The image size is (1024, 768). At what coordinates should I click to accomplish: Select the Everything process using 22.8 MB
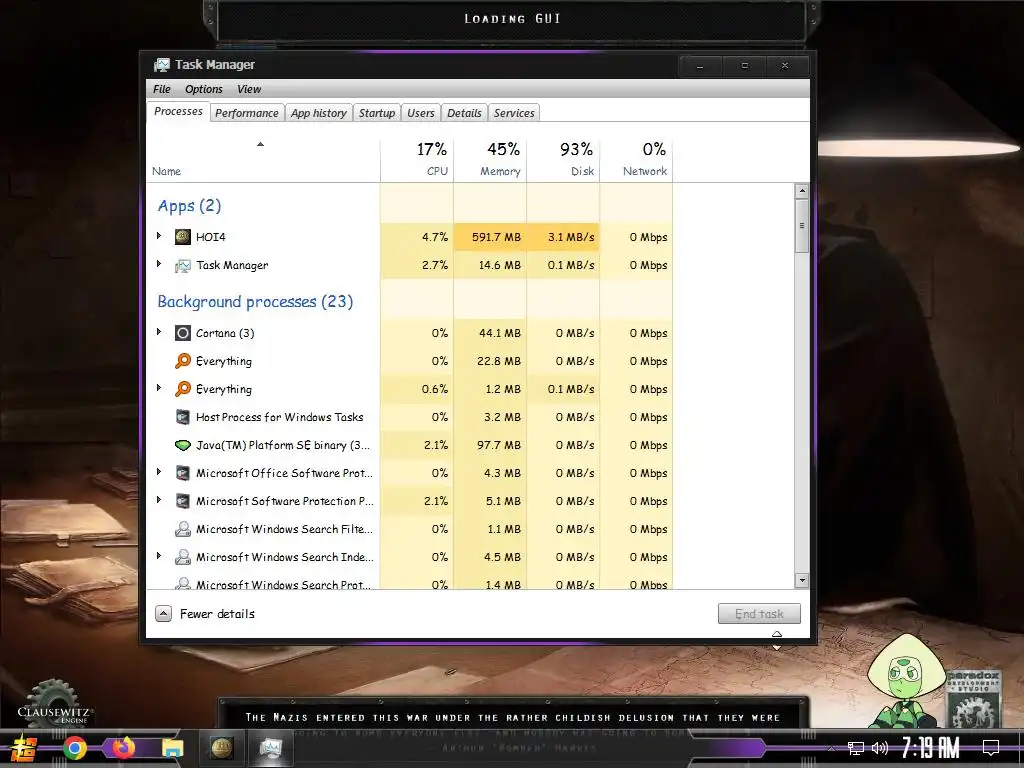point(409,361)
